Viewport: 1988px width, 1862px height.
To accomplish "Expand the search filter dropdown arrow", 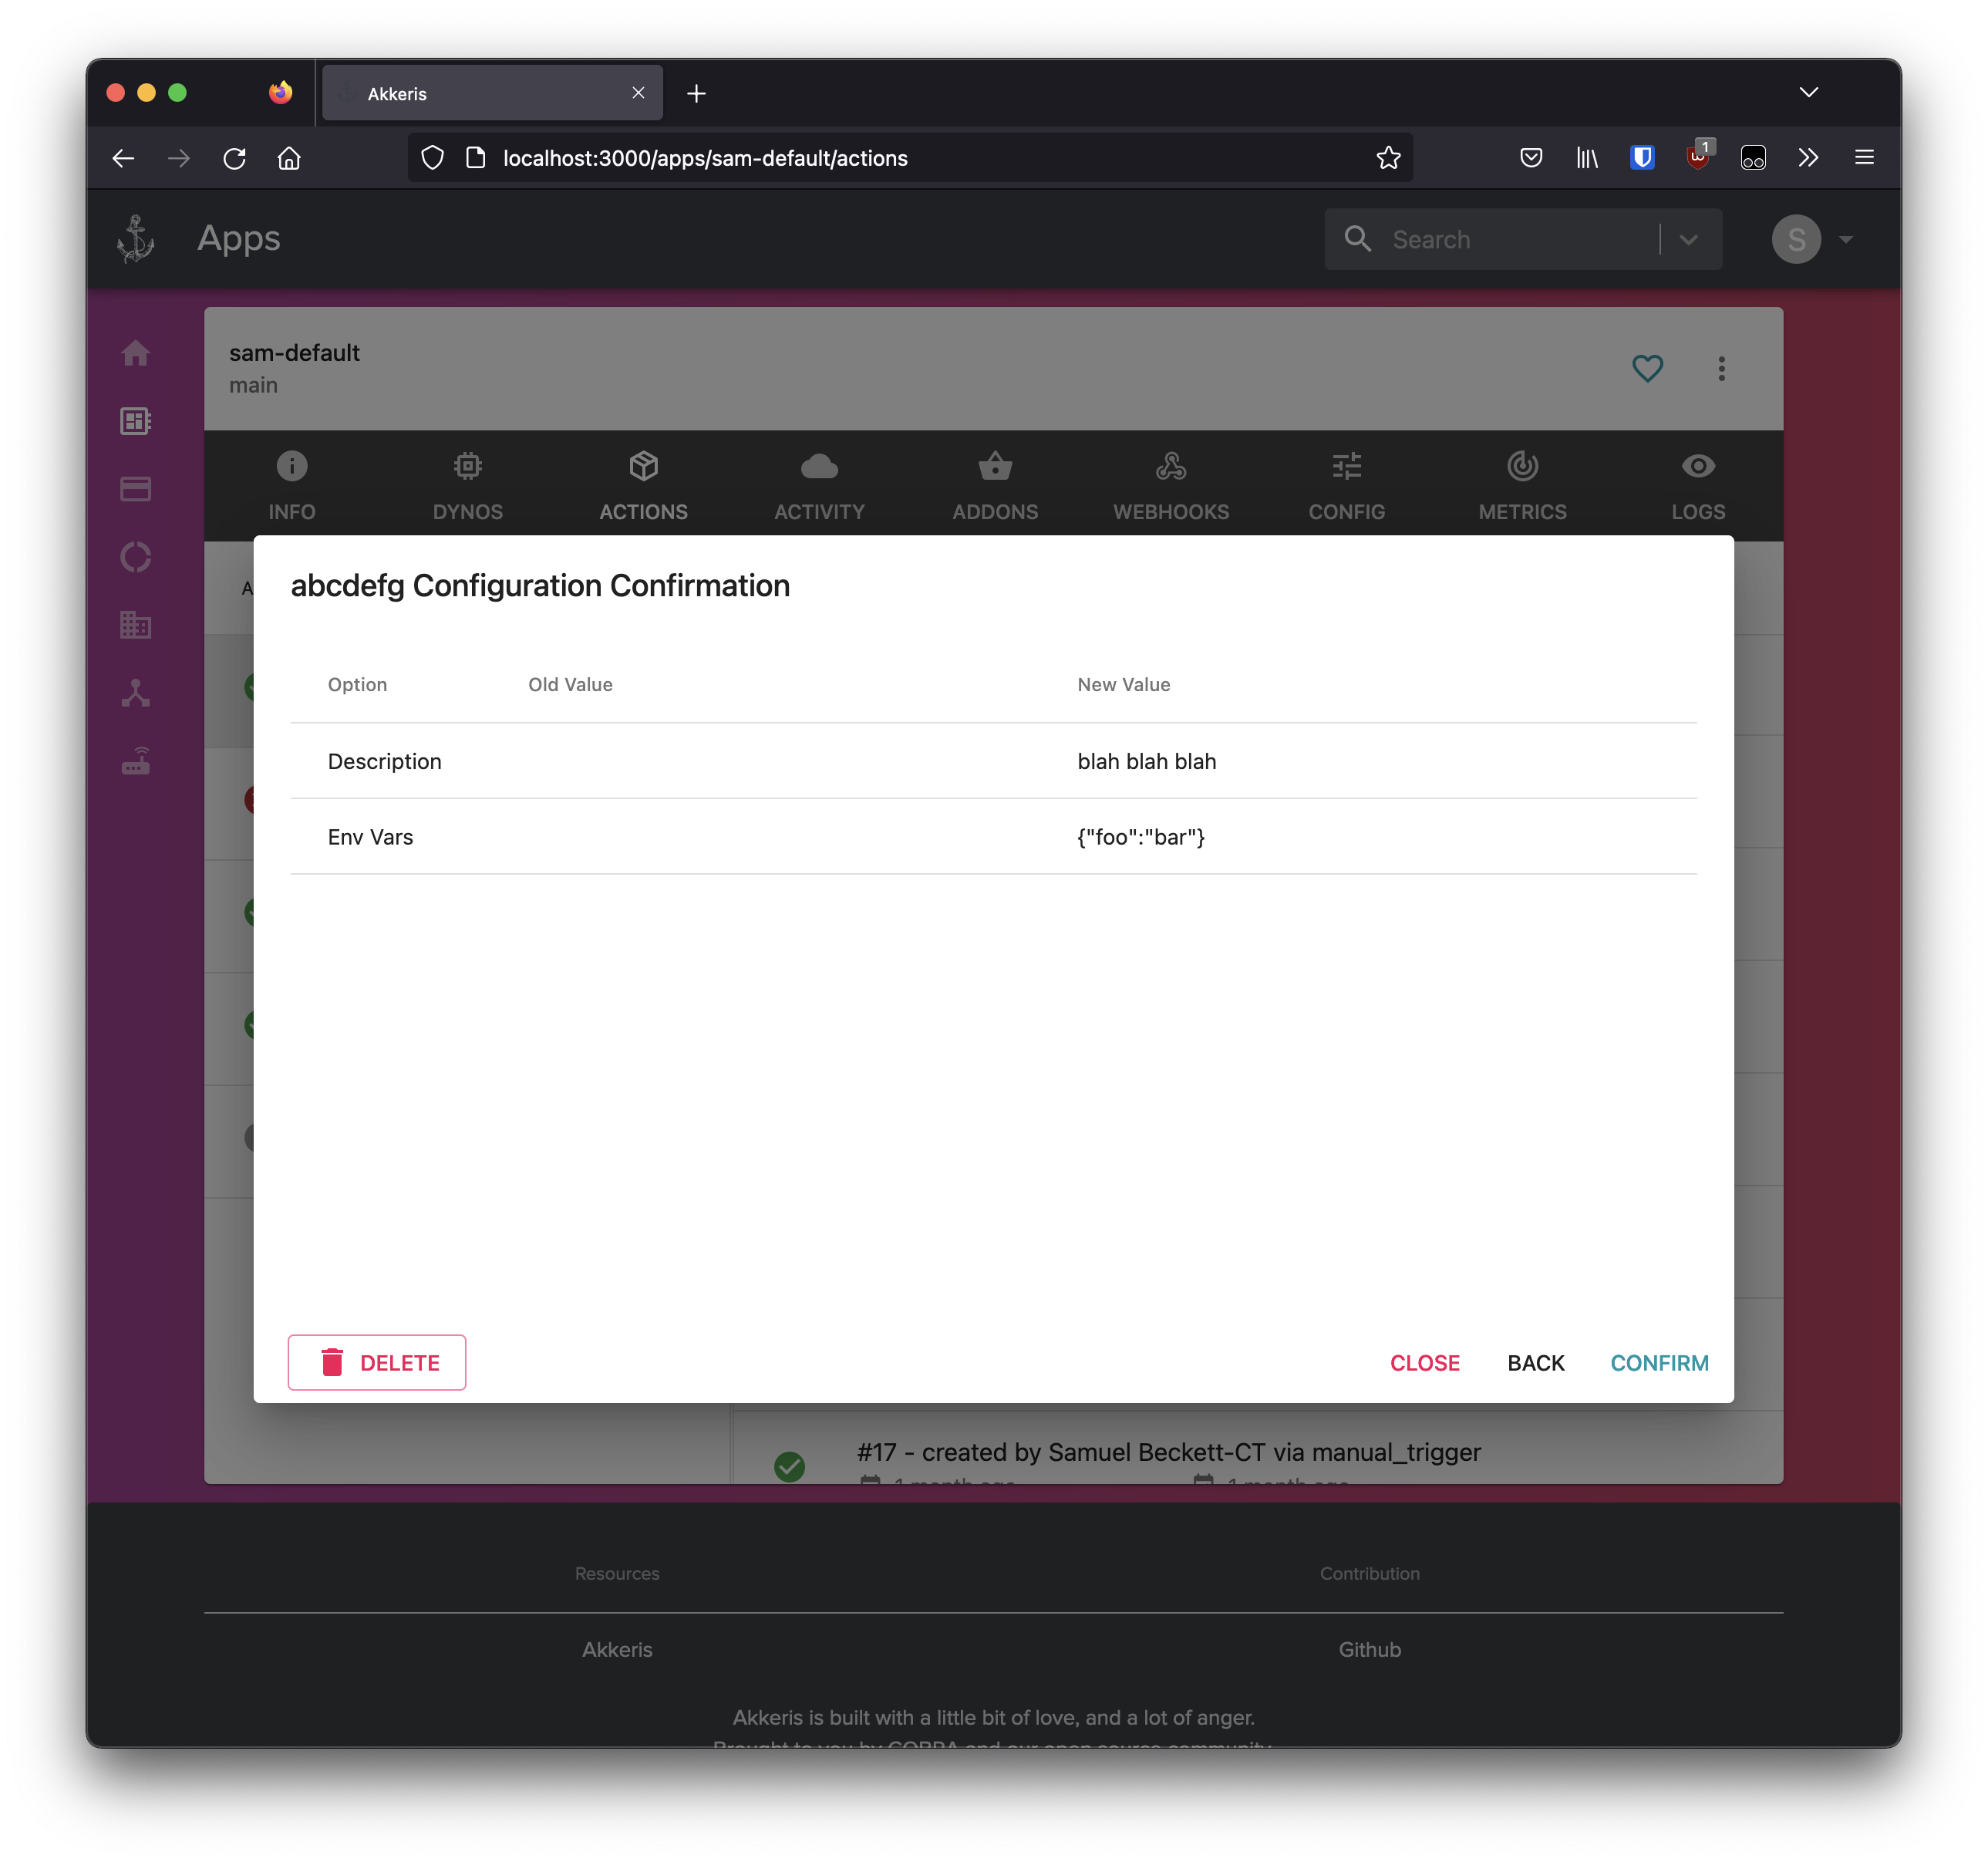I will pos(1689,240).
